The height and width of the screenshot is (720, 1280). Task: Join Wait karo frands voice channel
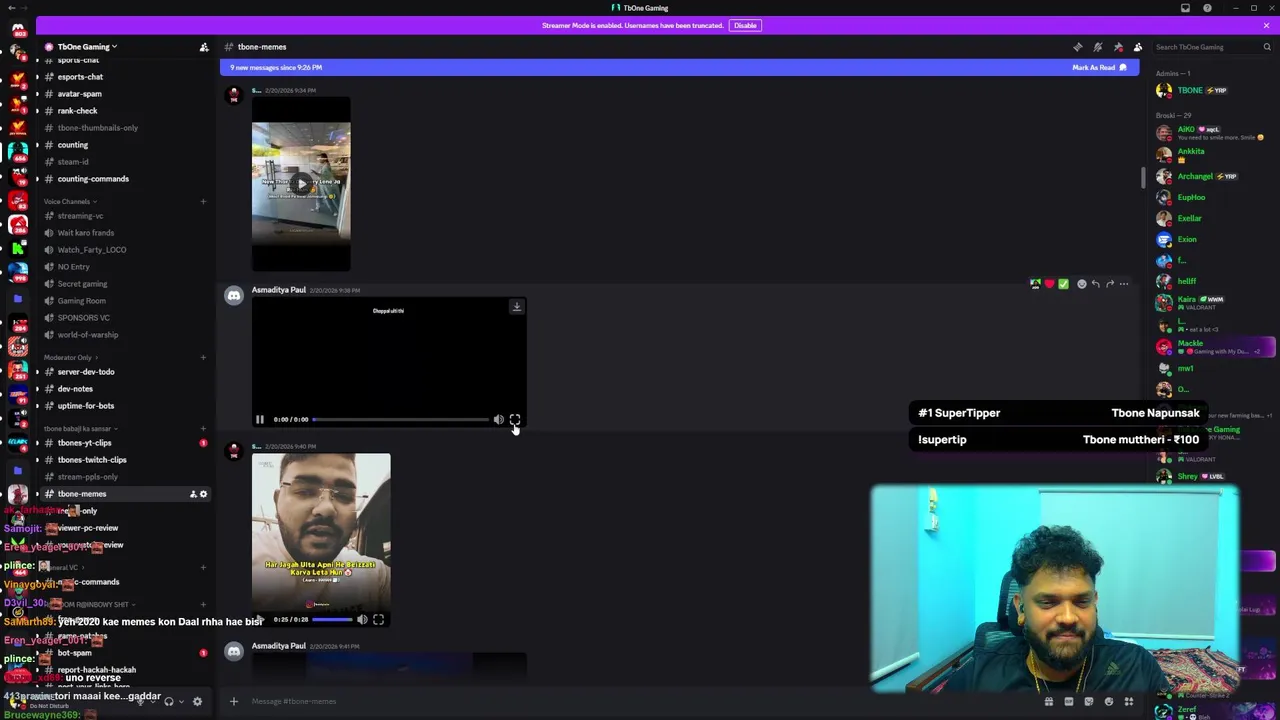[x=85, y=233]
